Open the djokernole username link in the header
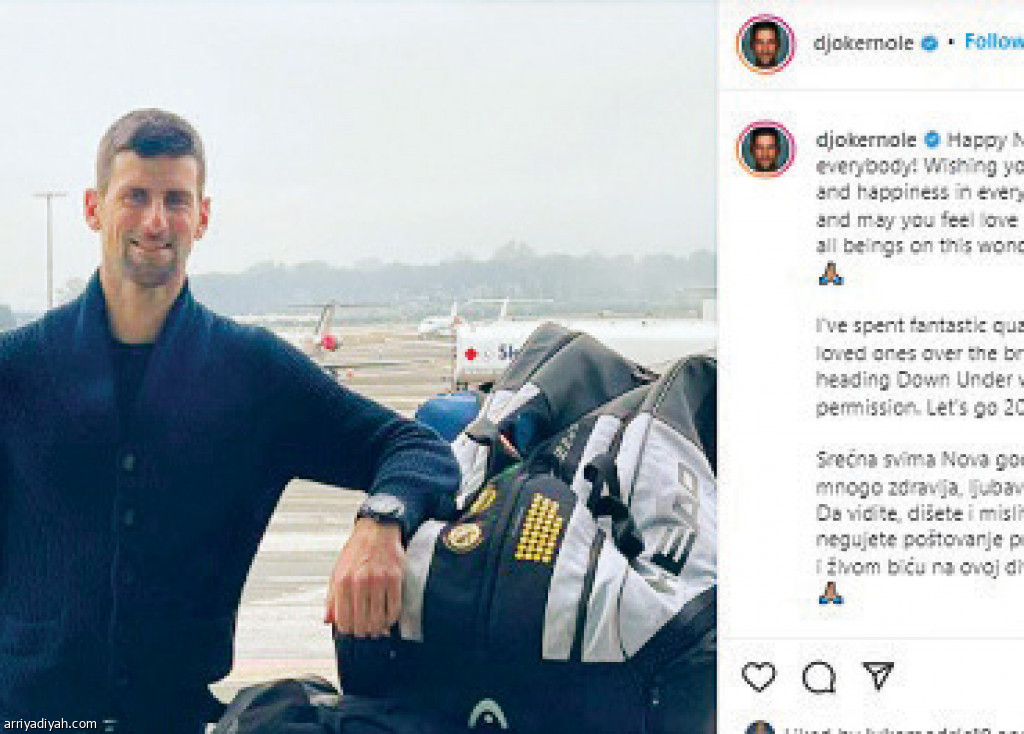 pos(865,43)
